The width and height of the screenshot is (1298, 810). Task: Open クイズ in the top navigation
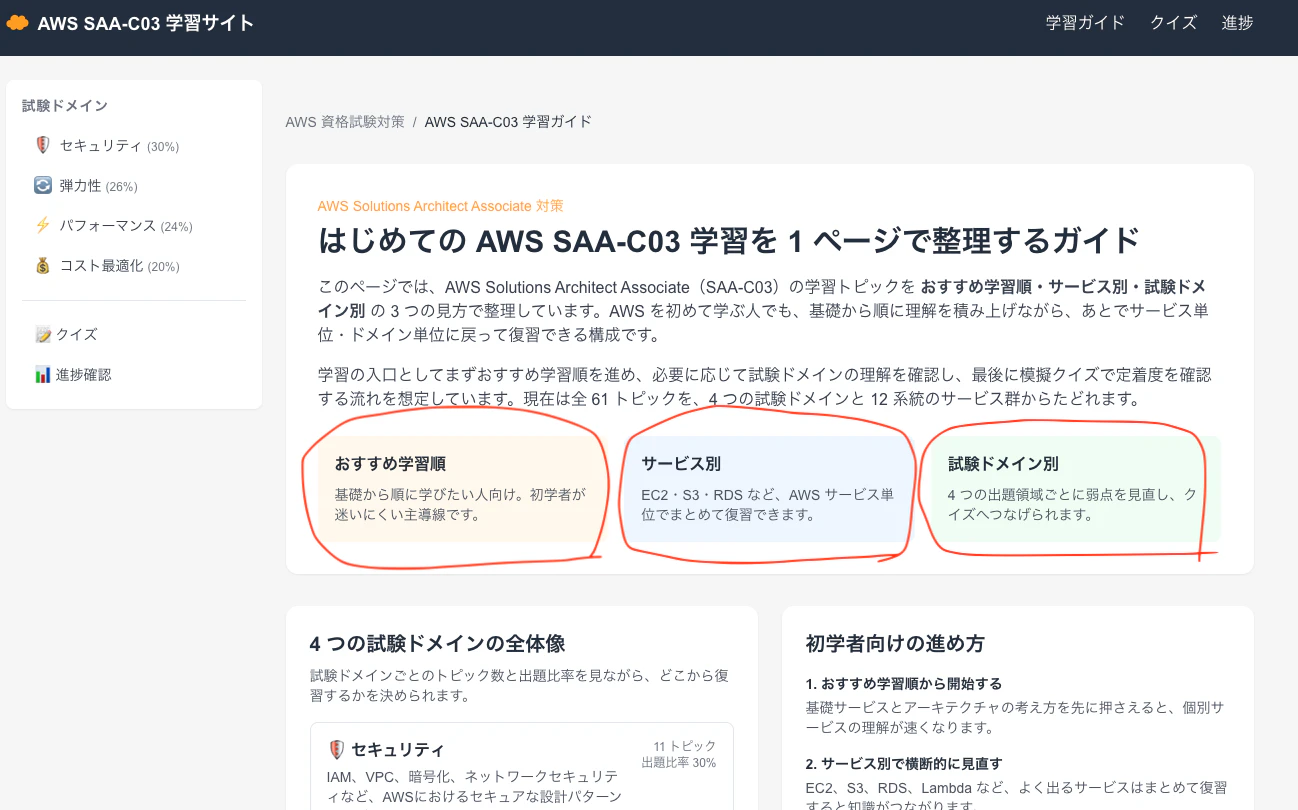(x=1173, y=22)
